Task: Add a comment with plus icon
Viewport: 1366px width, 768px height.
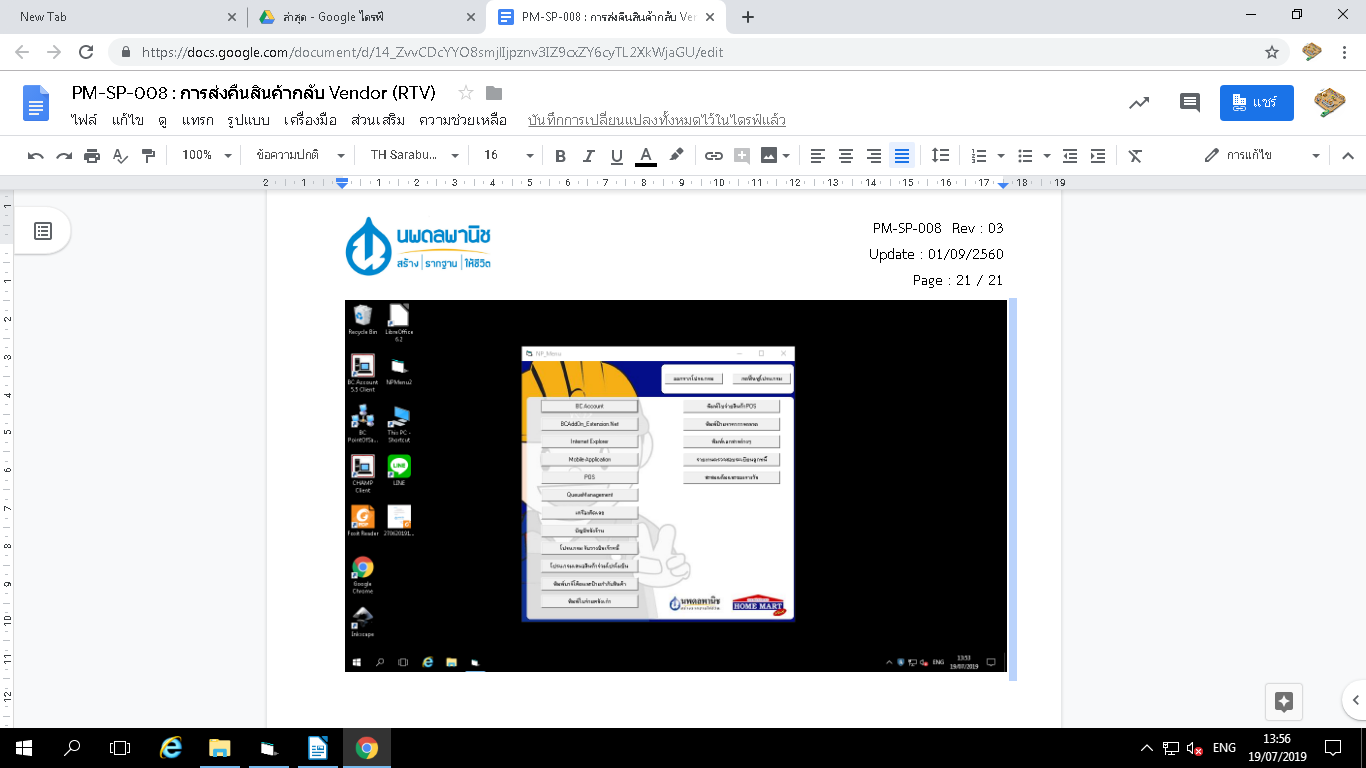Action: [742, 156]
